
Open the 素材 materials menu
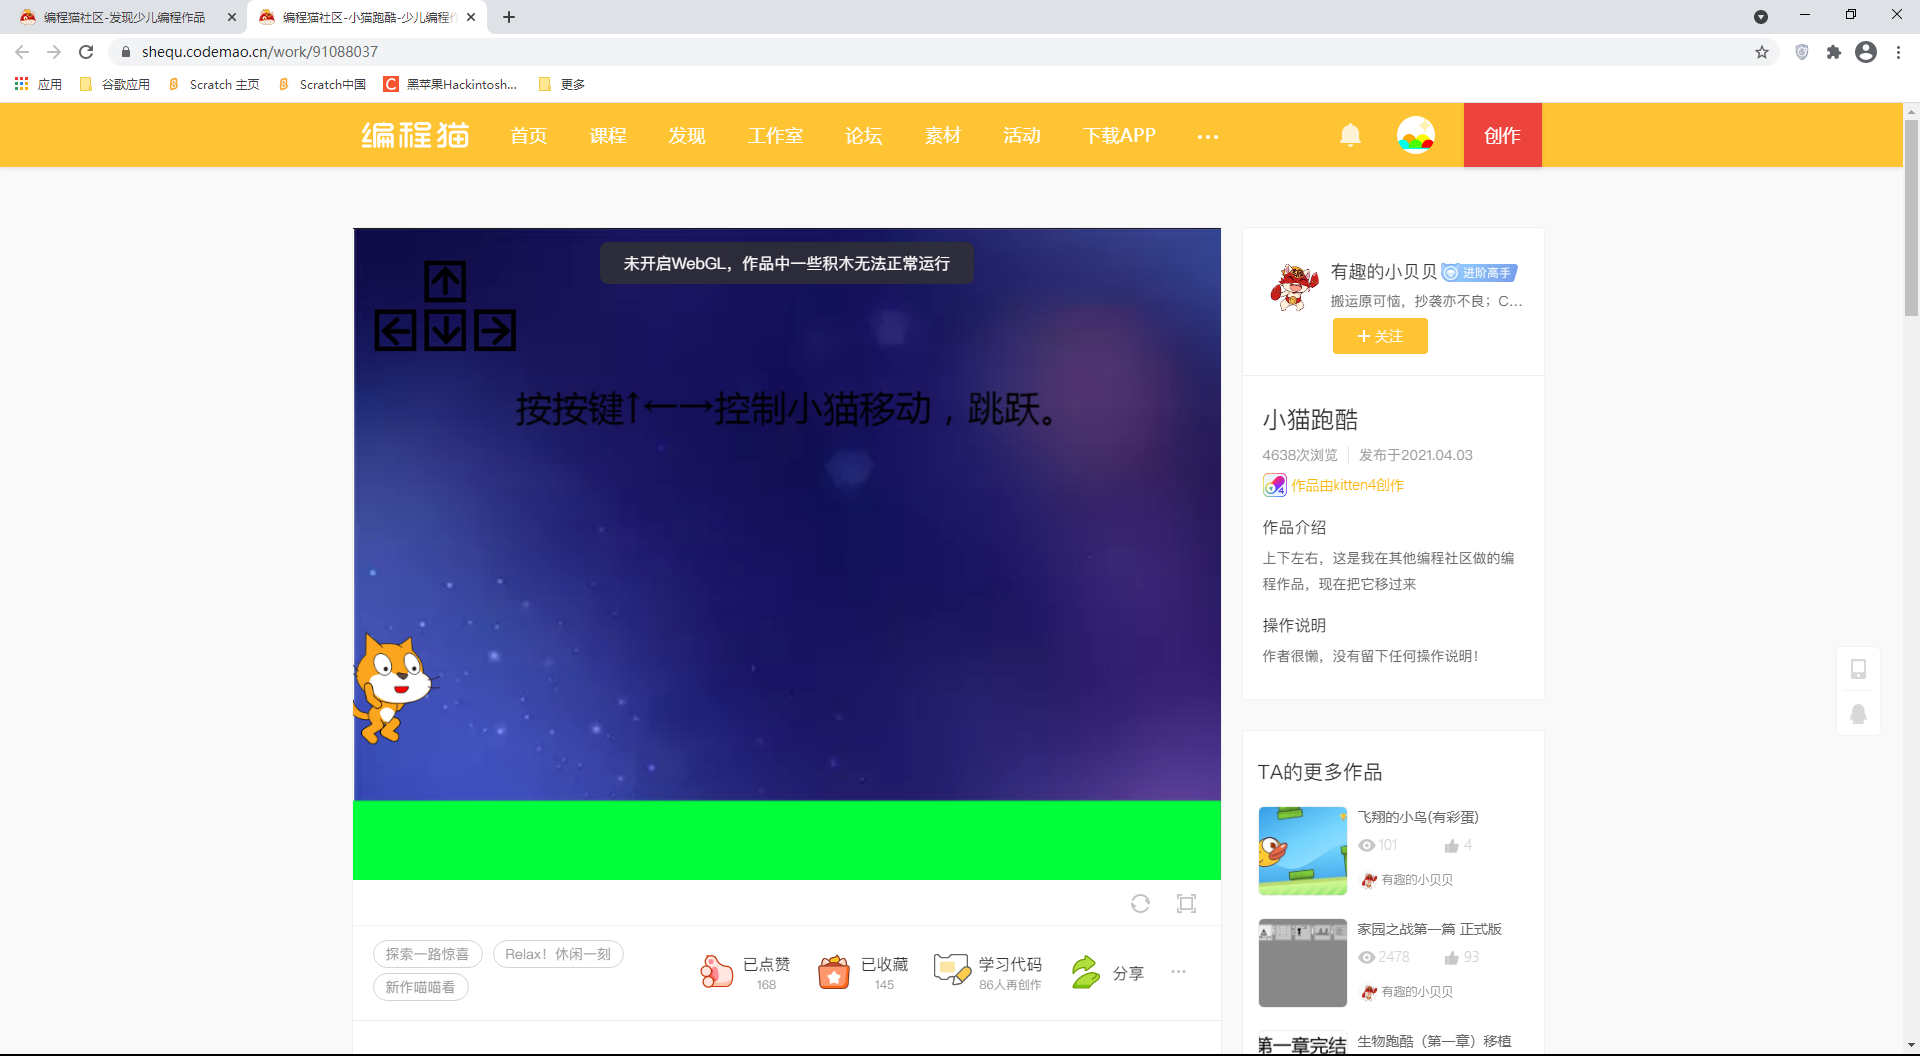(x=943, y=135)
